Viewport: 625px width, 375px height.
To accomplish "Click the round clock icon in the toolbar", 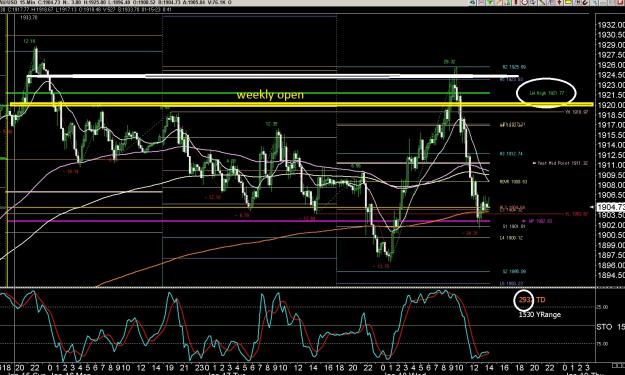I will pos(525,2).
